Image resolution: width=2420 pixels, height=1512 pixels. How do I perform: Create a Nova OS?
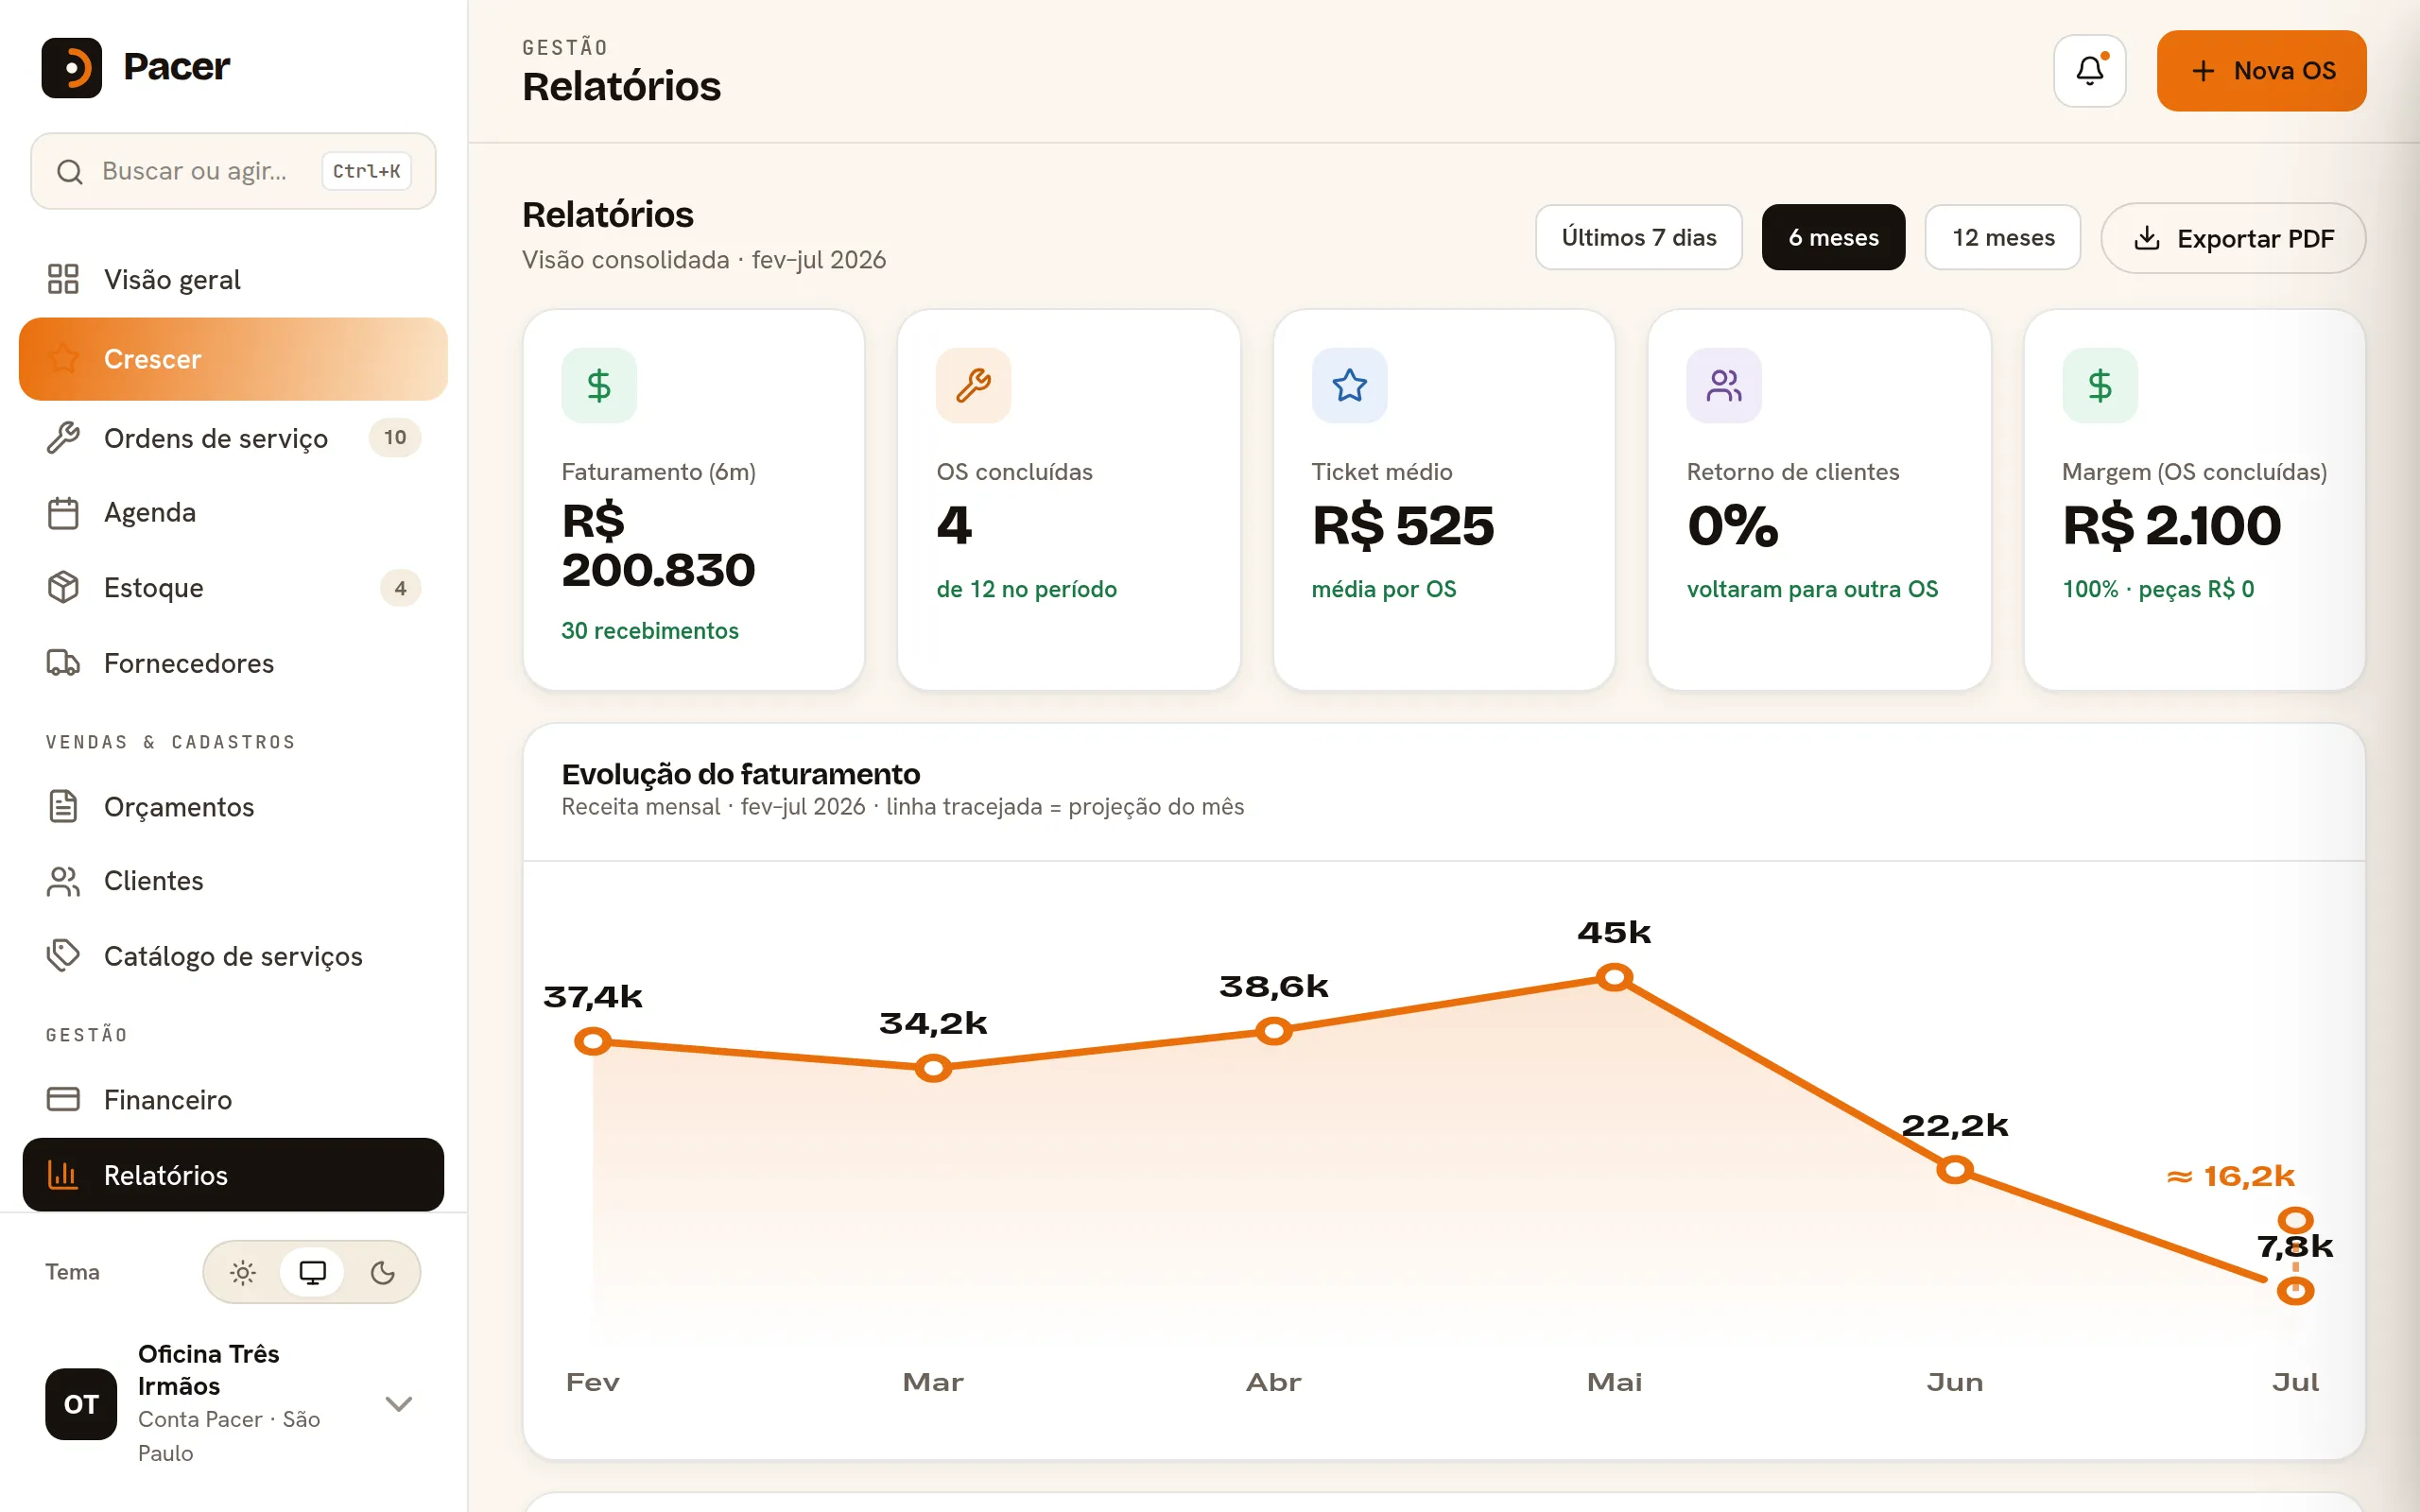click(2261, 70)
